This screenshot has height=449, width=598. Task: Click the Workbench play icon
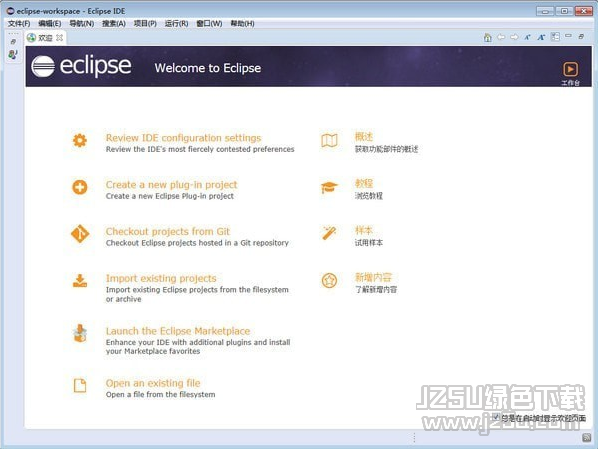[571, 69]
